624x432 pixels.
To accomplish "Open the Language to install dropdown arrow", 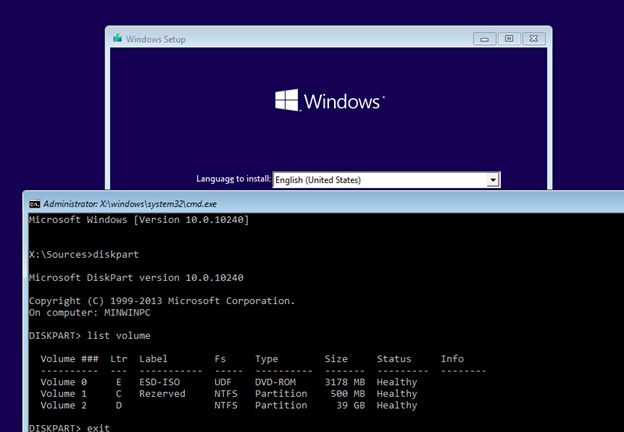I will (x=493, y=180).
